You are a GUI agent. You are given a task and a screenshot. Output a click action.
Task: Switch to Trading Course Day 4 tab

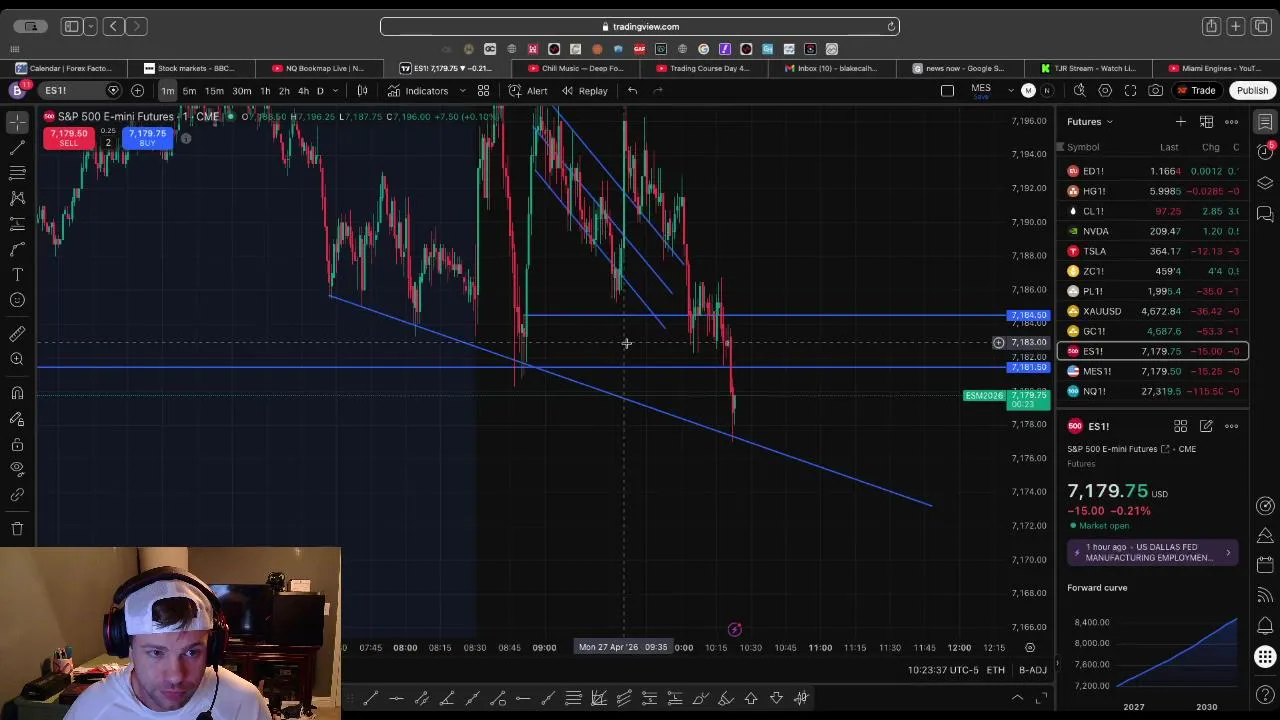point(703,68)
